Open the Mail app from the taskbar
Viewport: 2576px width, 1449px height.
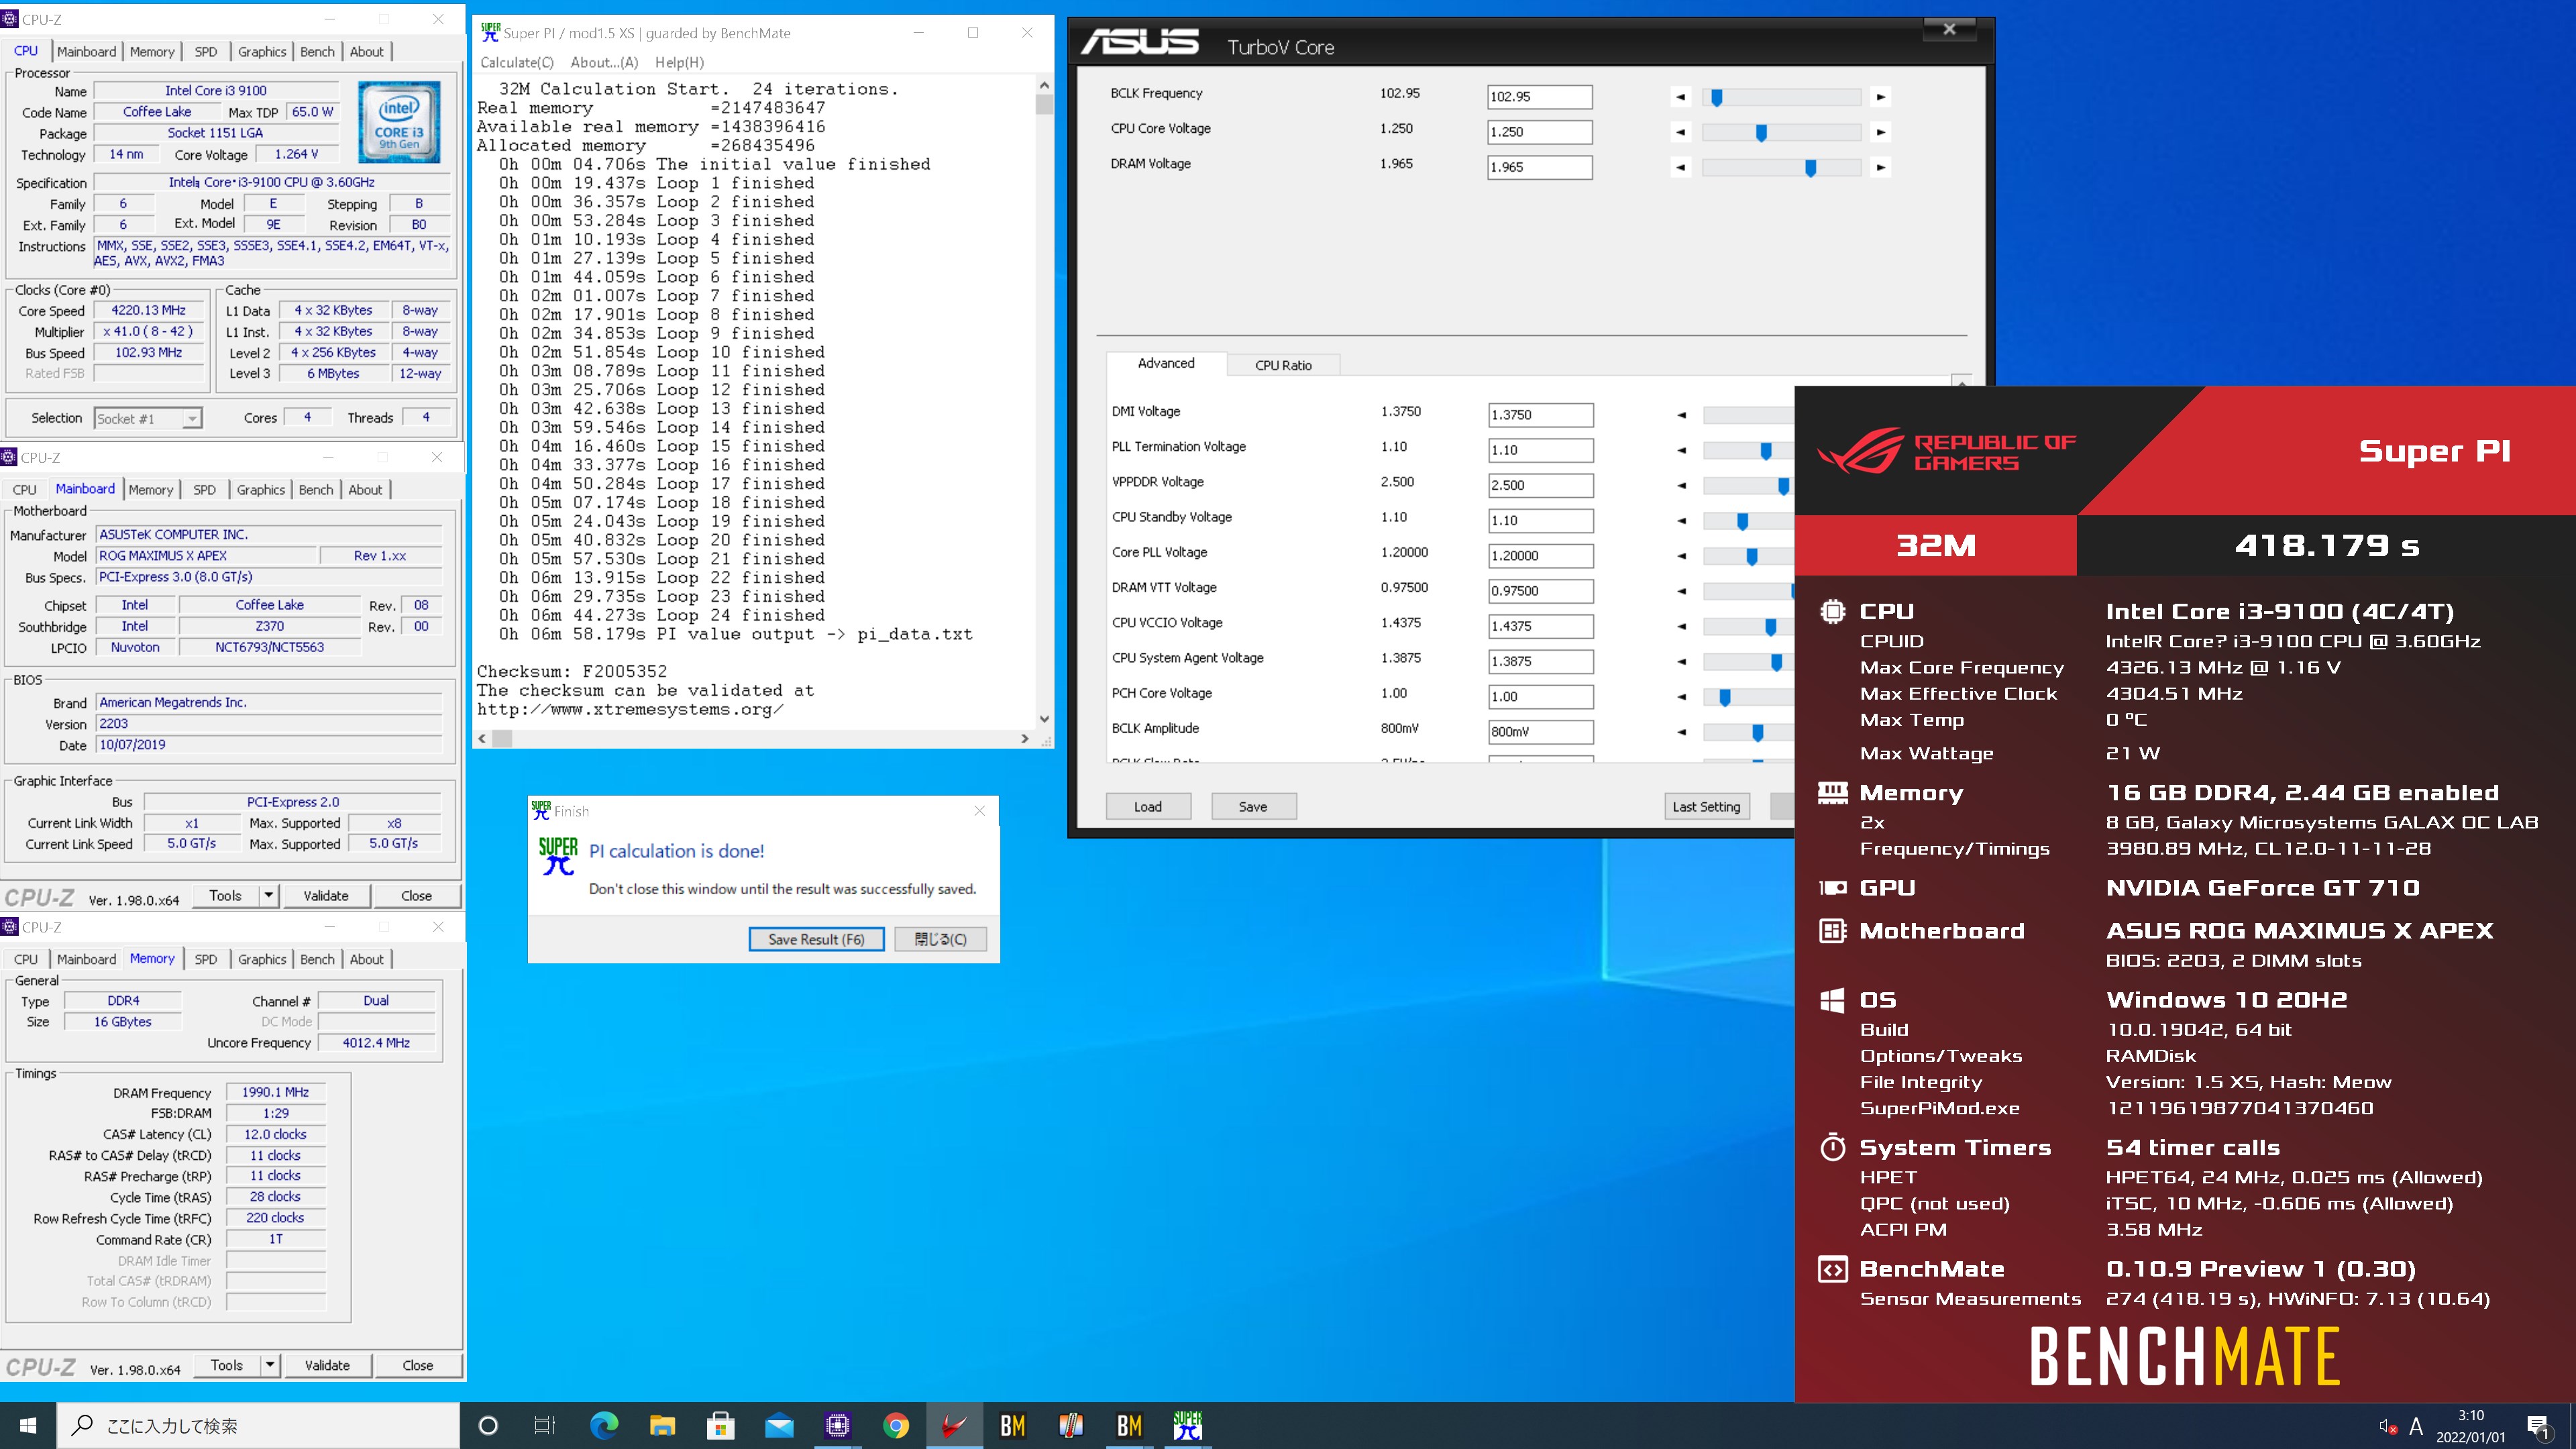coord(779,1425)
